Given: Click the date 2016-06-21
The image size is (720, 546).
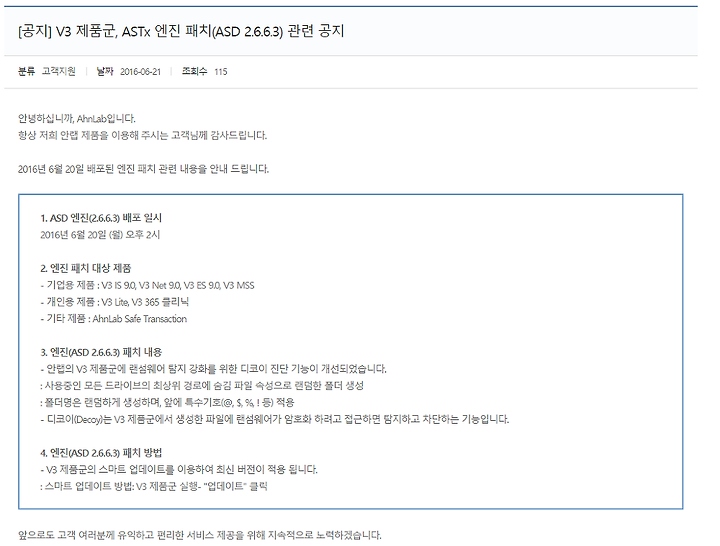Looking at the screenshot, I should pyautogui.click(x=141, y=72).
